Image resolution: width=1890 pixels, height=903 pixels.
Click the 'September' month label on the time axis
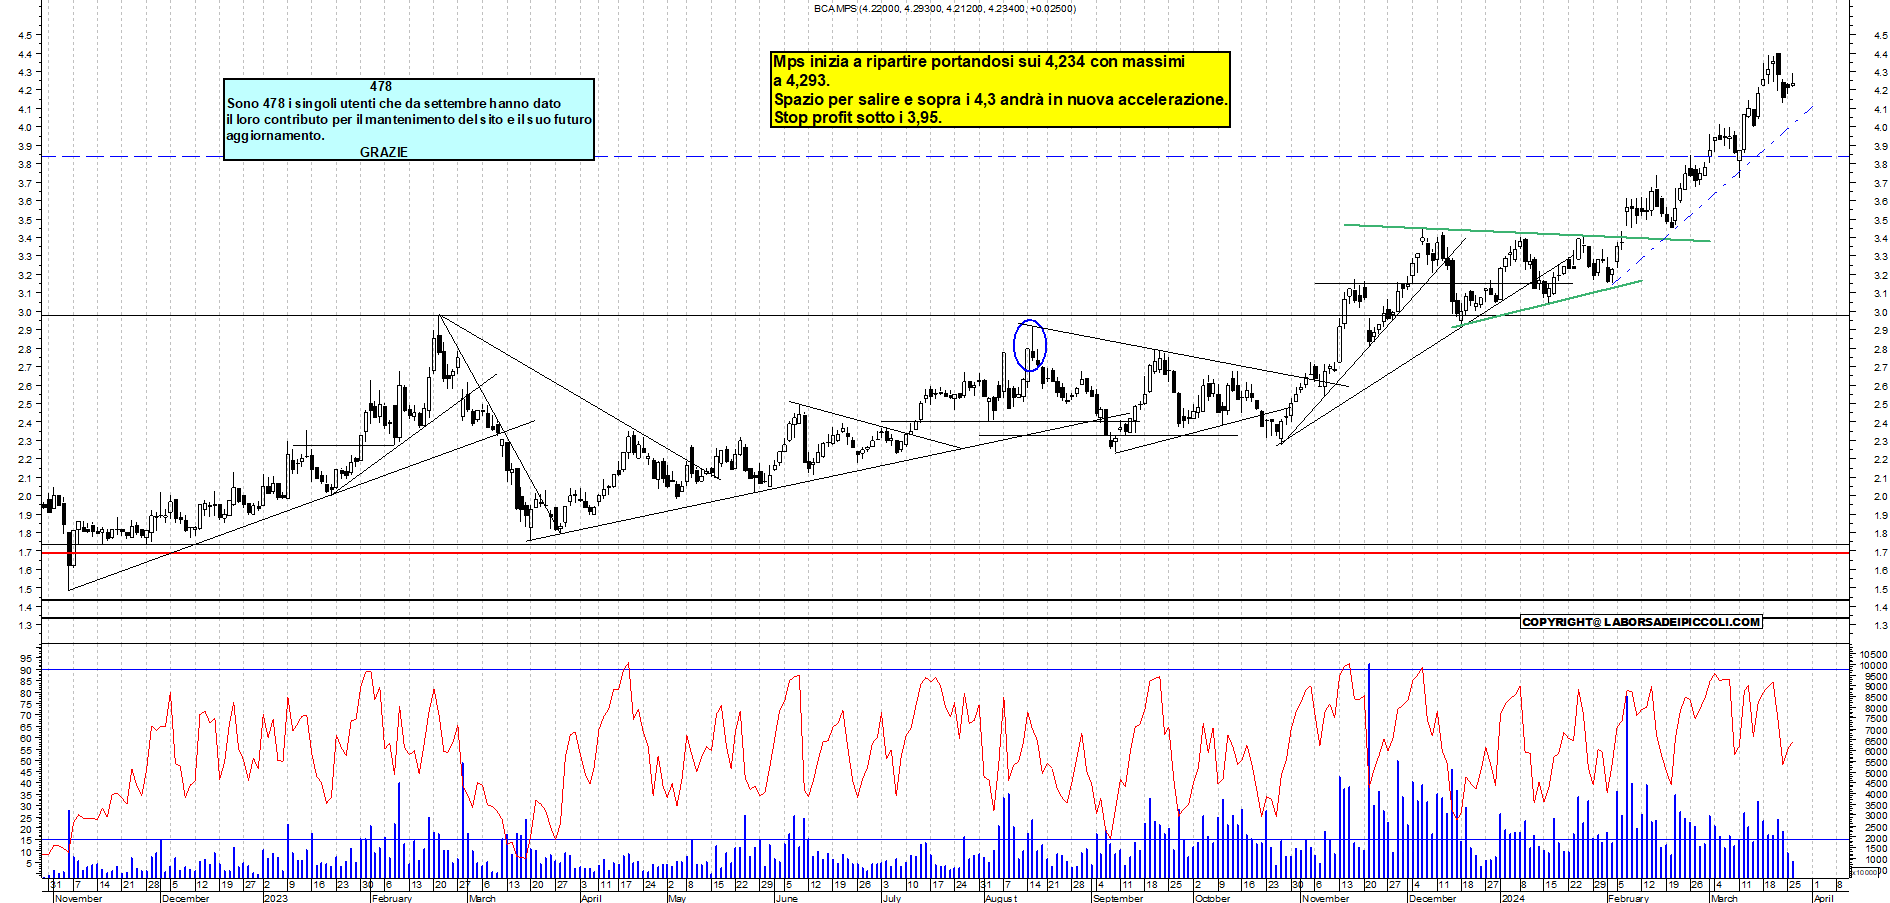point(1118,898)
